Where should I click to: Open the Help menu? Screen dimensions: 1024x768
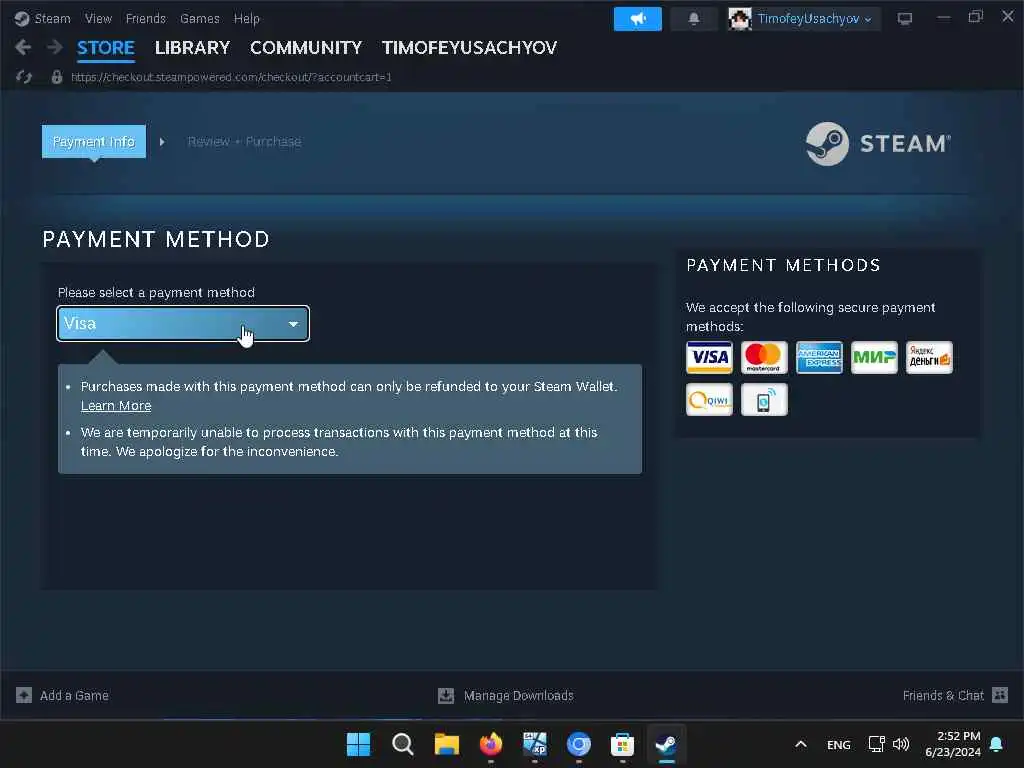point(247,18)
